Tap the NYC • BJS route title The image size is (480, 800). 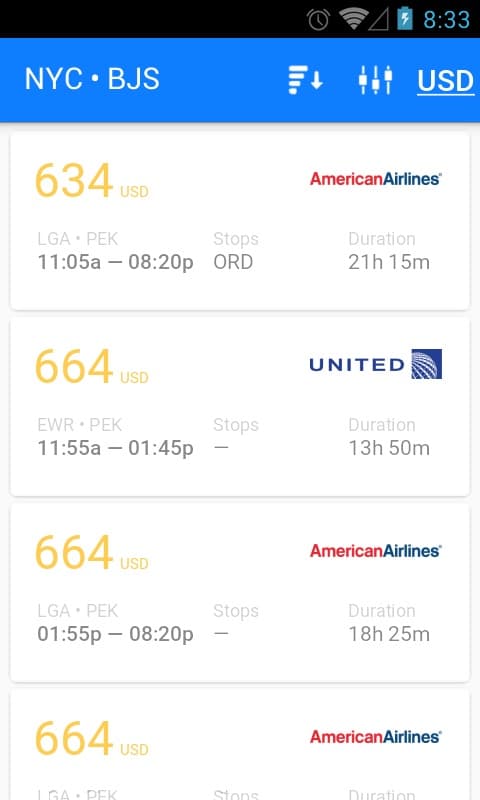pyautogui.click(x=92, y=79)
